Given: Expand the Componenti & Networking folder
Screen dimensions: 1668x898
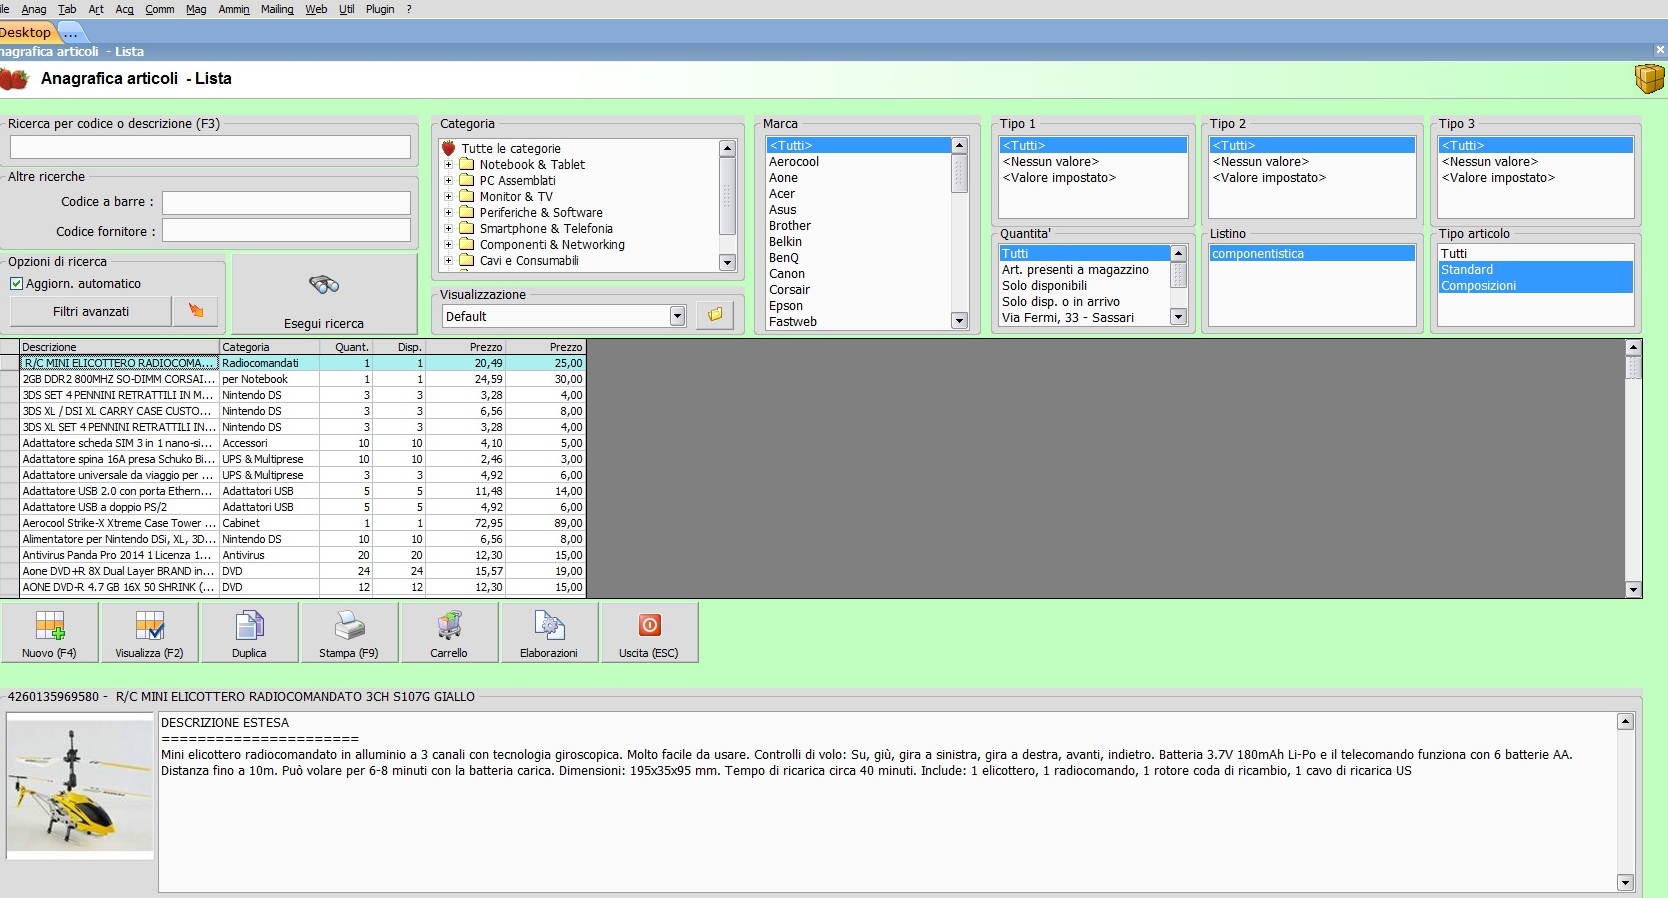Looking at the screenshot, I should click(x=449, y=245).
